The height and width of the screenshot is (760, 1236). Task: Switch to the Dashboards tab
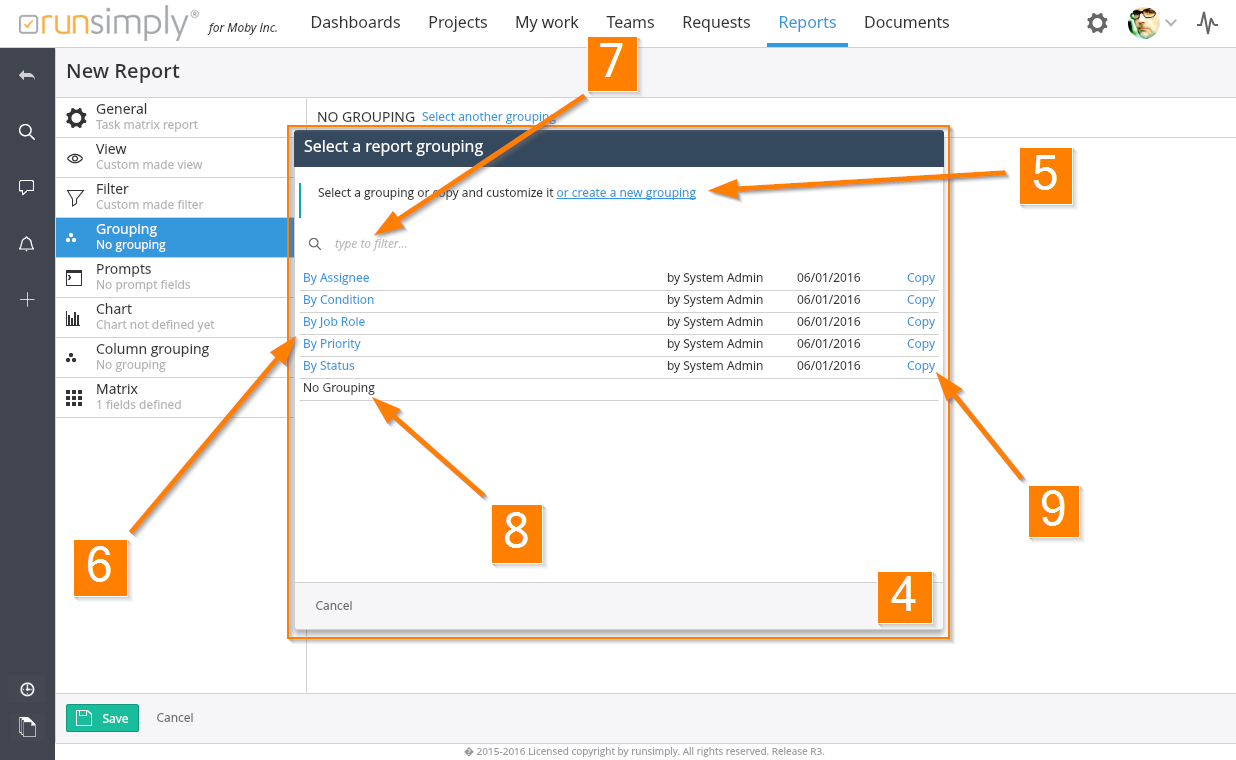click(x=355, y=22)
